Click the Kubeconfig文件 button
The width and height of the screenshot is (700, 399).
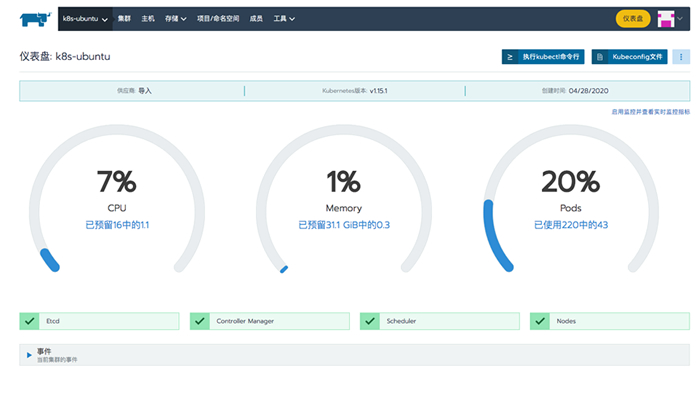pyautogui.click(x=629, y=57)
